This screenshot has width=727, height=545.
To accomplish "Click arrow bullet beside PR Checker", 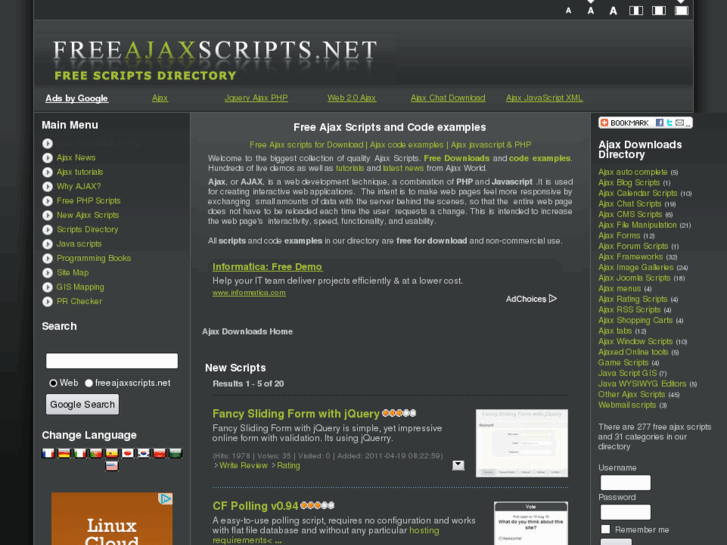I will (x=47, y=301).
